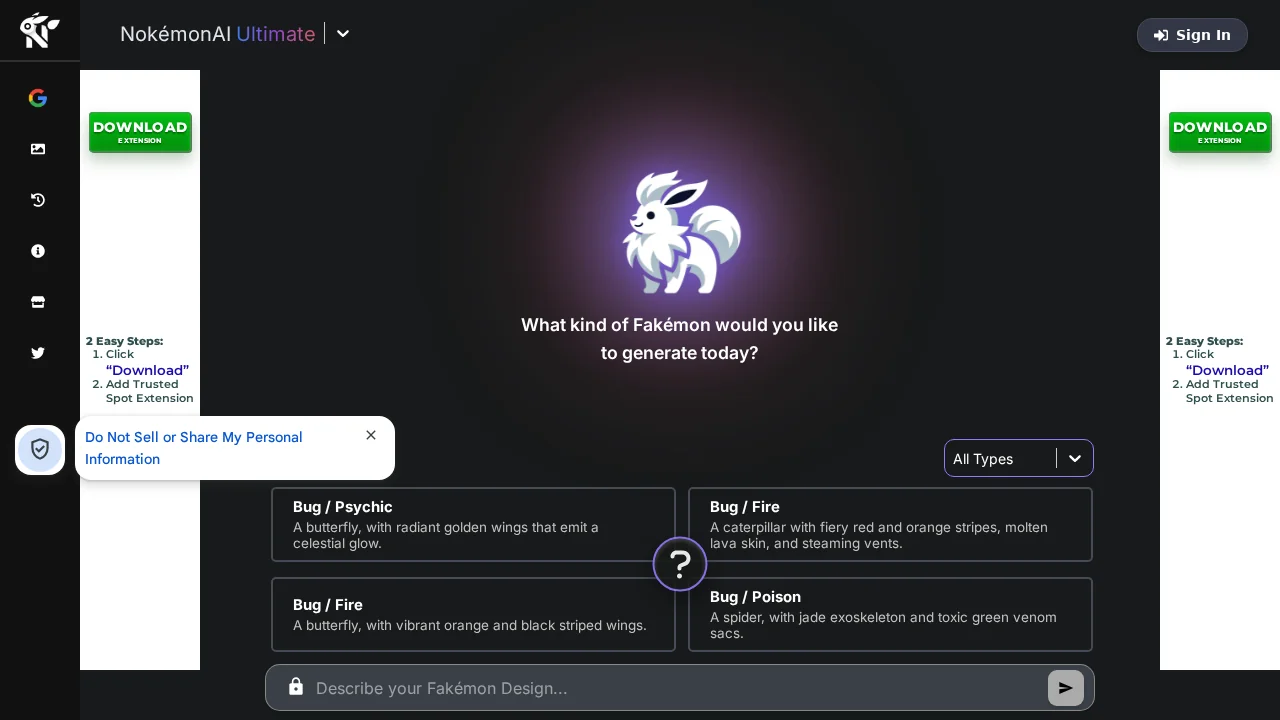Select the Bug / Psychic butterfly suggestion
This screenshot has height=720, width=1280.
coord(473,524)
